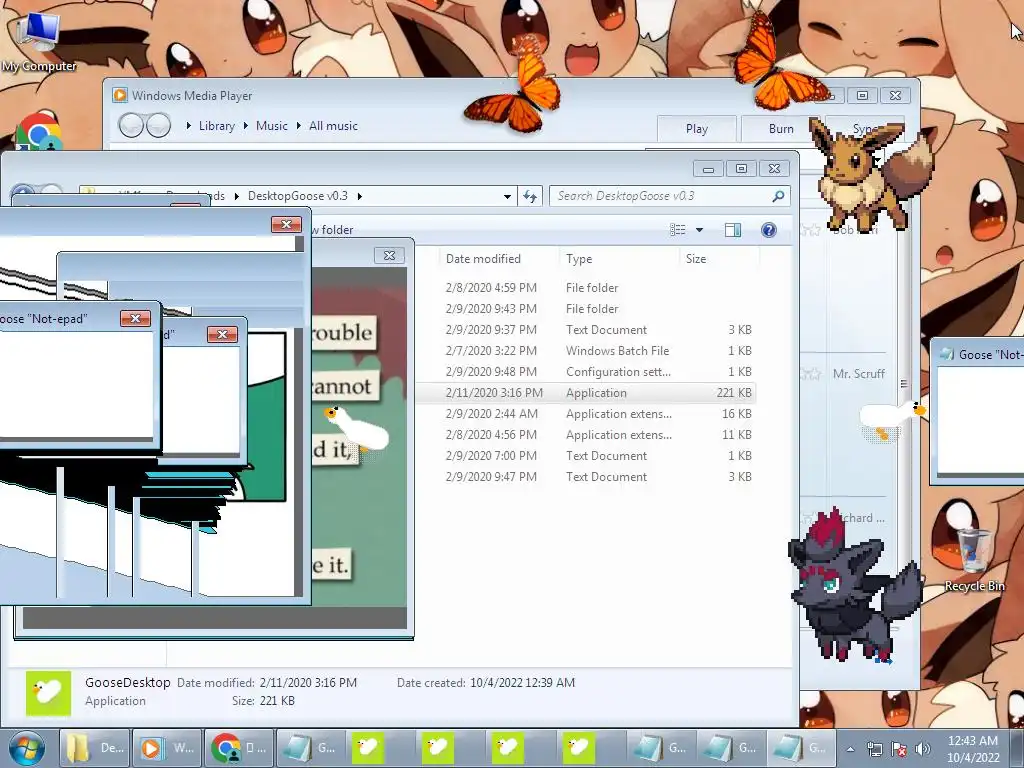Click Windows Media Player's round back button
Viewport: 1024px width, 768px height.
[x=131, y=125]
